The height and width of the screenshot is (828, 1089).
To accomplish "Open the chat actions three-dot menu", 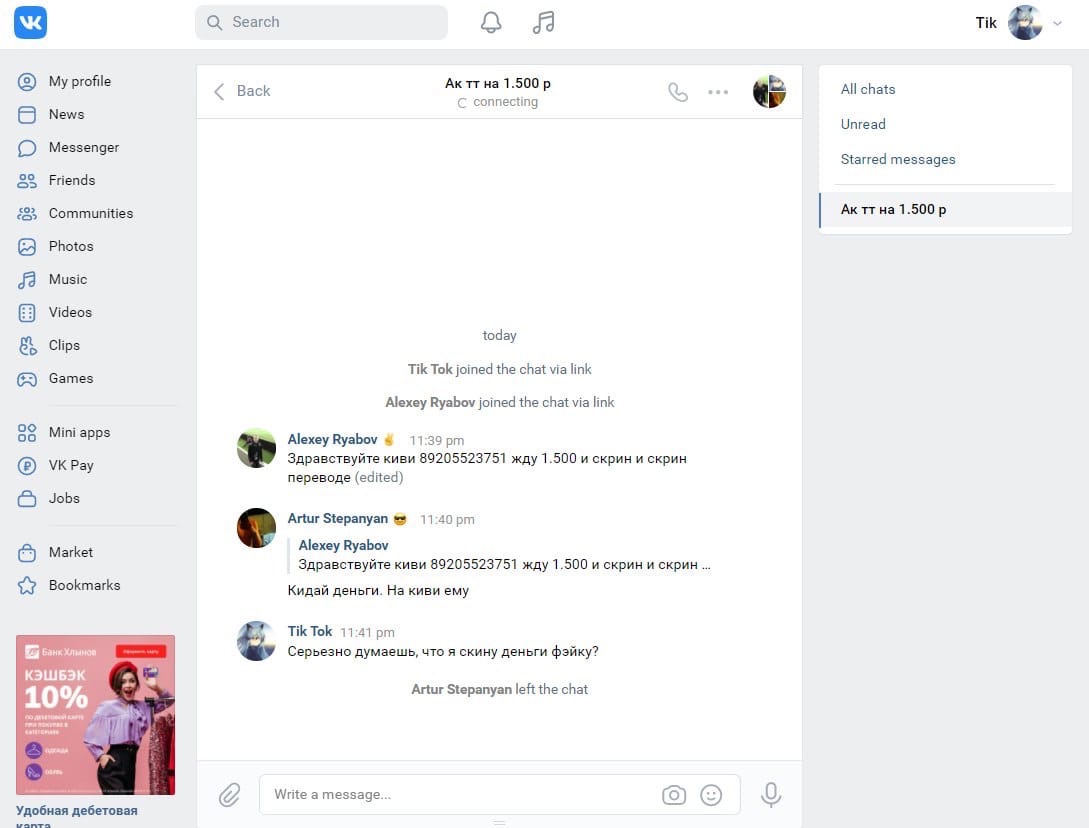I will [718, 92].
